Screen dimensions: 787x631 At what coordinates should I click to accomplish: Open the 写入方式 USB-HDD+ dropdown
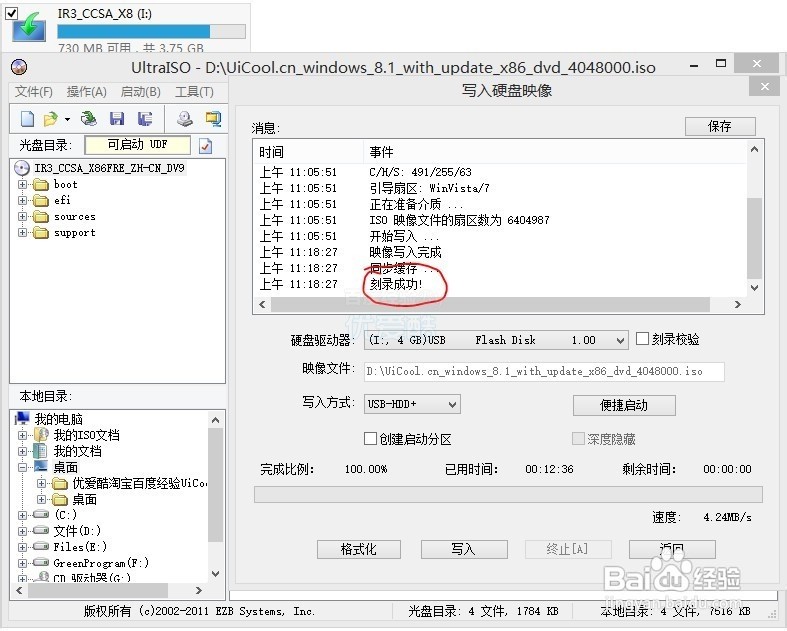point(453,404)
